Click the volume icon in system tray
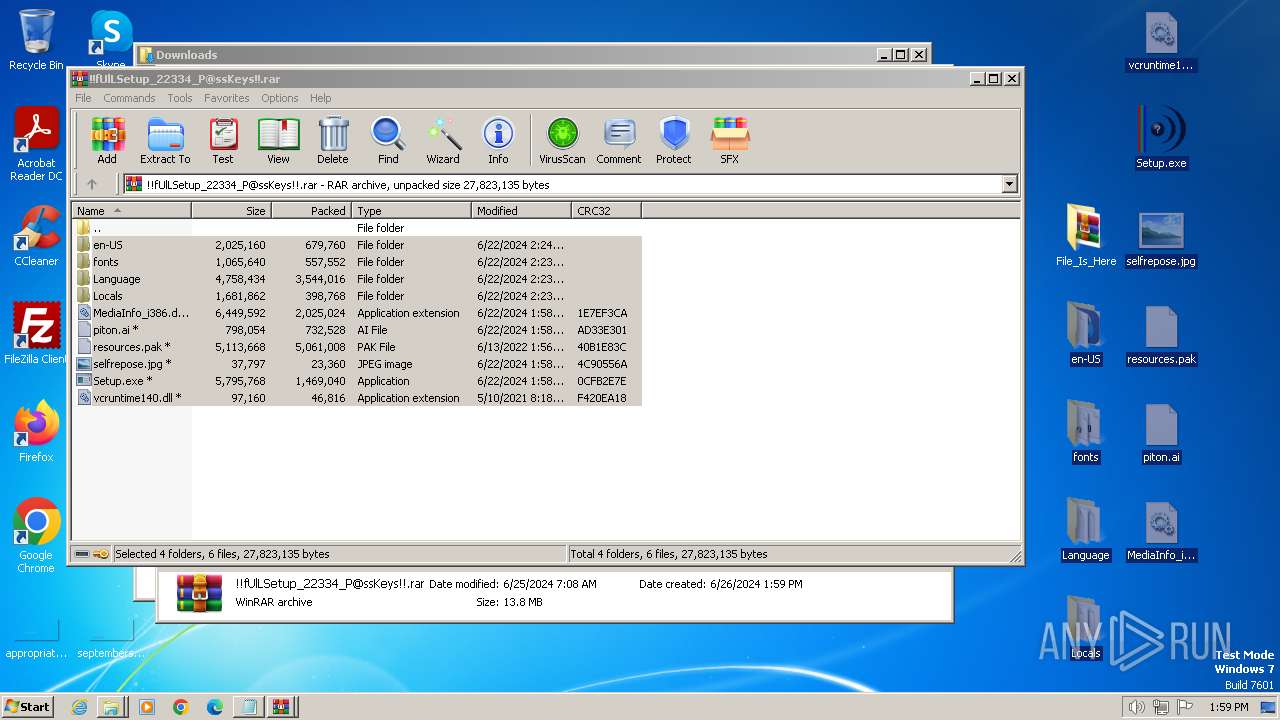Image resolution: width=1280 pixels, height=720 pixels. [1136, 707]
